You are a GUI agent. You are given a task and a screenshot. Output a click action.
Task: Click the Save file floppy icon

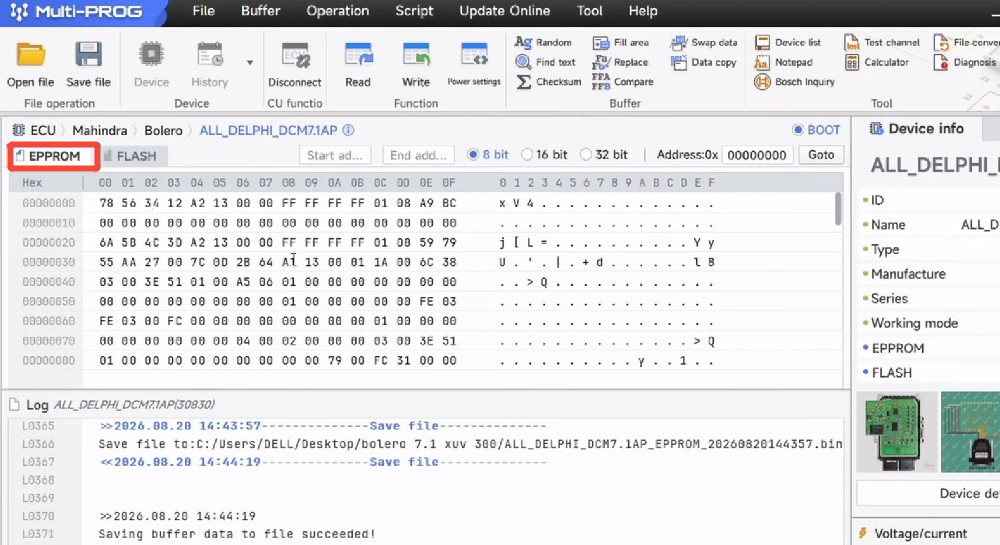click(x=89, y=55)
